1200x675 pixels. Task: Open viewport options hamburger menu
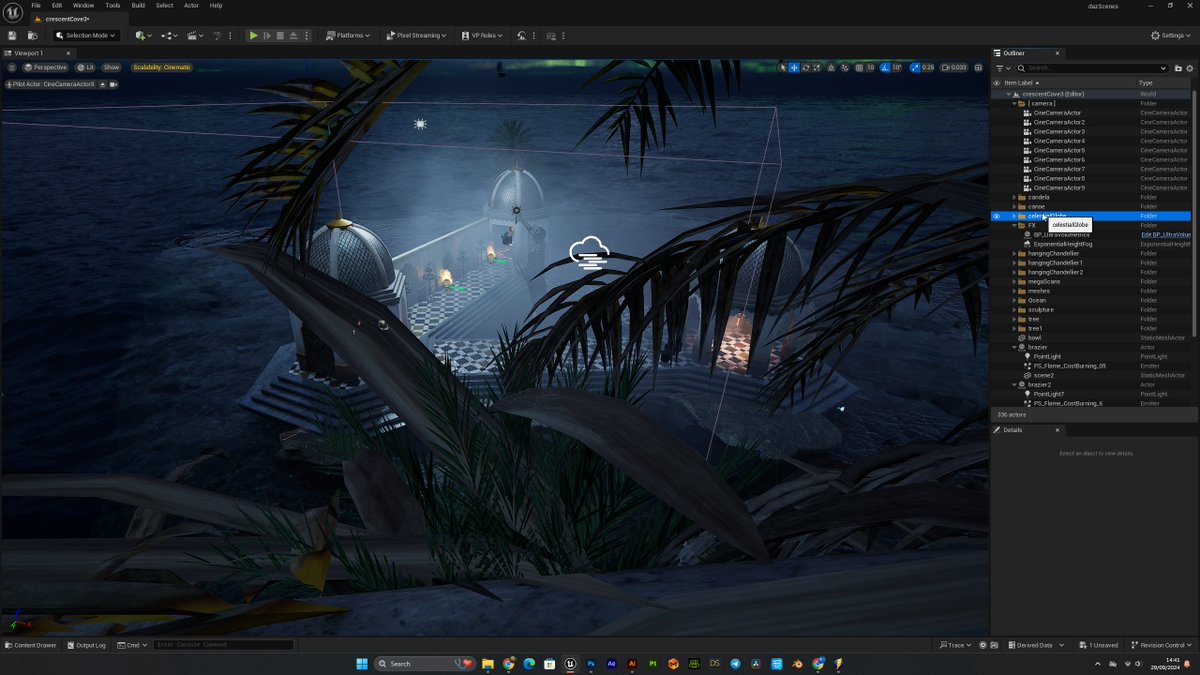pyautogui.click(x=12, y=67)
